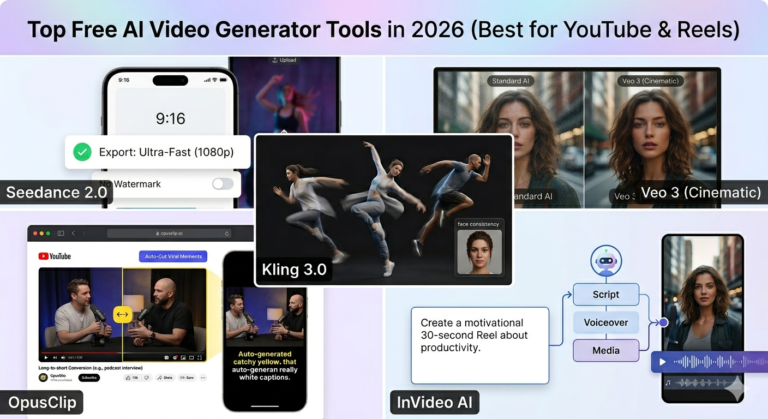The image size is (768, 419).
Task: Click the blue connector dot beside the phone
Action: (663, 322)
